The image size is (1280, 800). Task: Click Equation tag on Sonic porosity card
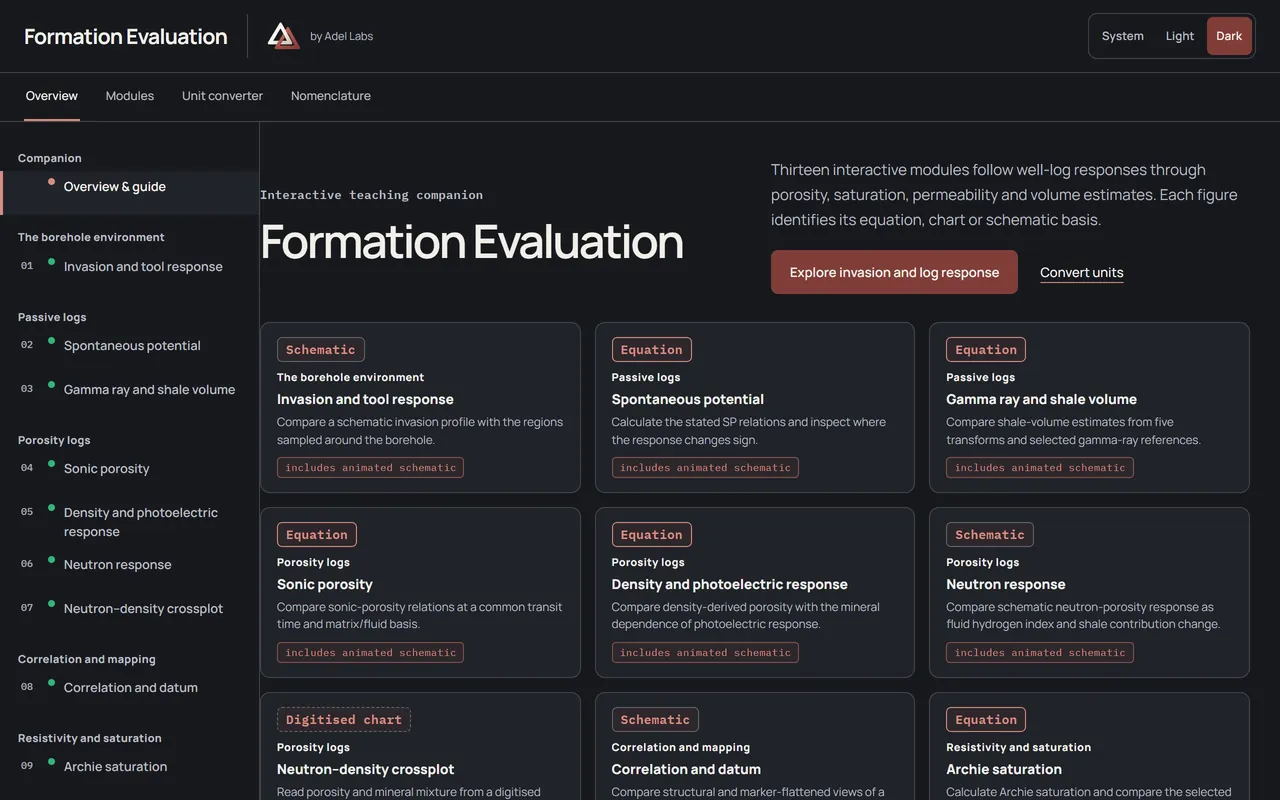pos(316,535)
